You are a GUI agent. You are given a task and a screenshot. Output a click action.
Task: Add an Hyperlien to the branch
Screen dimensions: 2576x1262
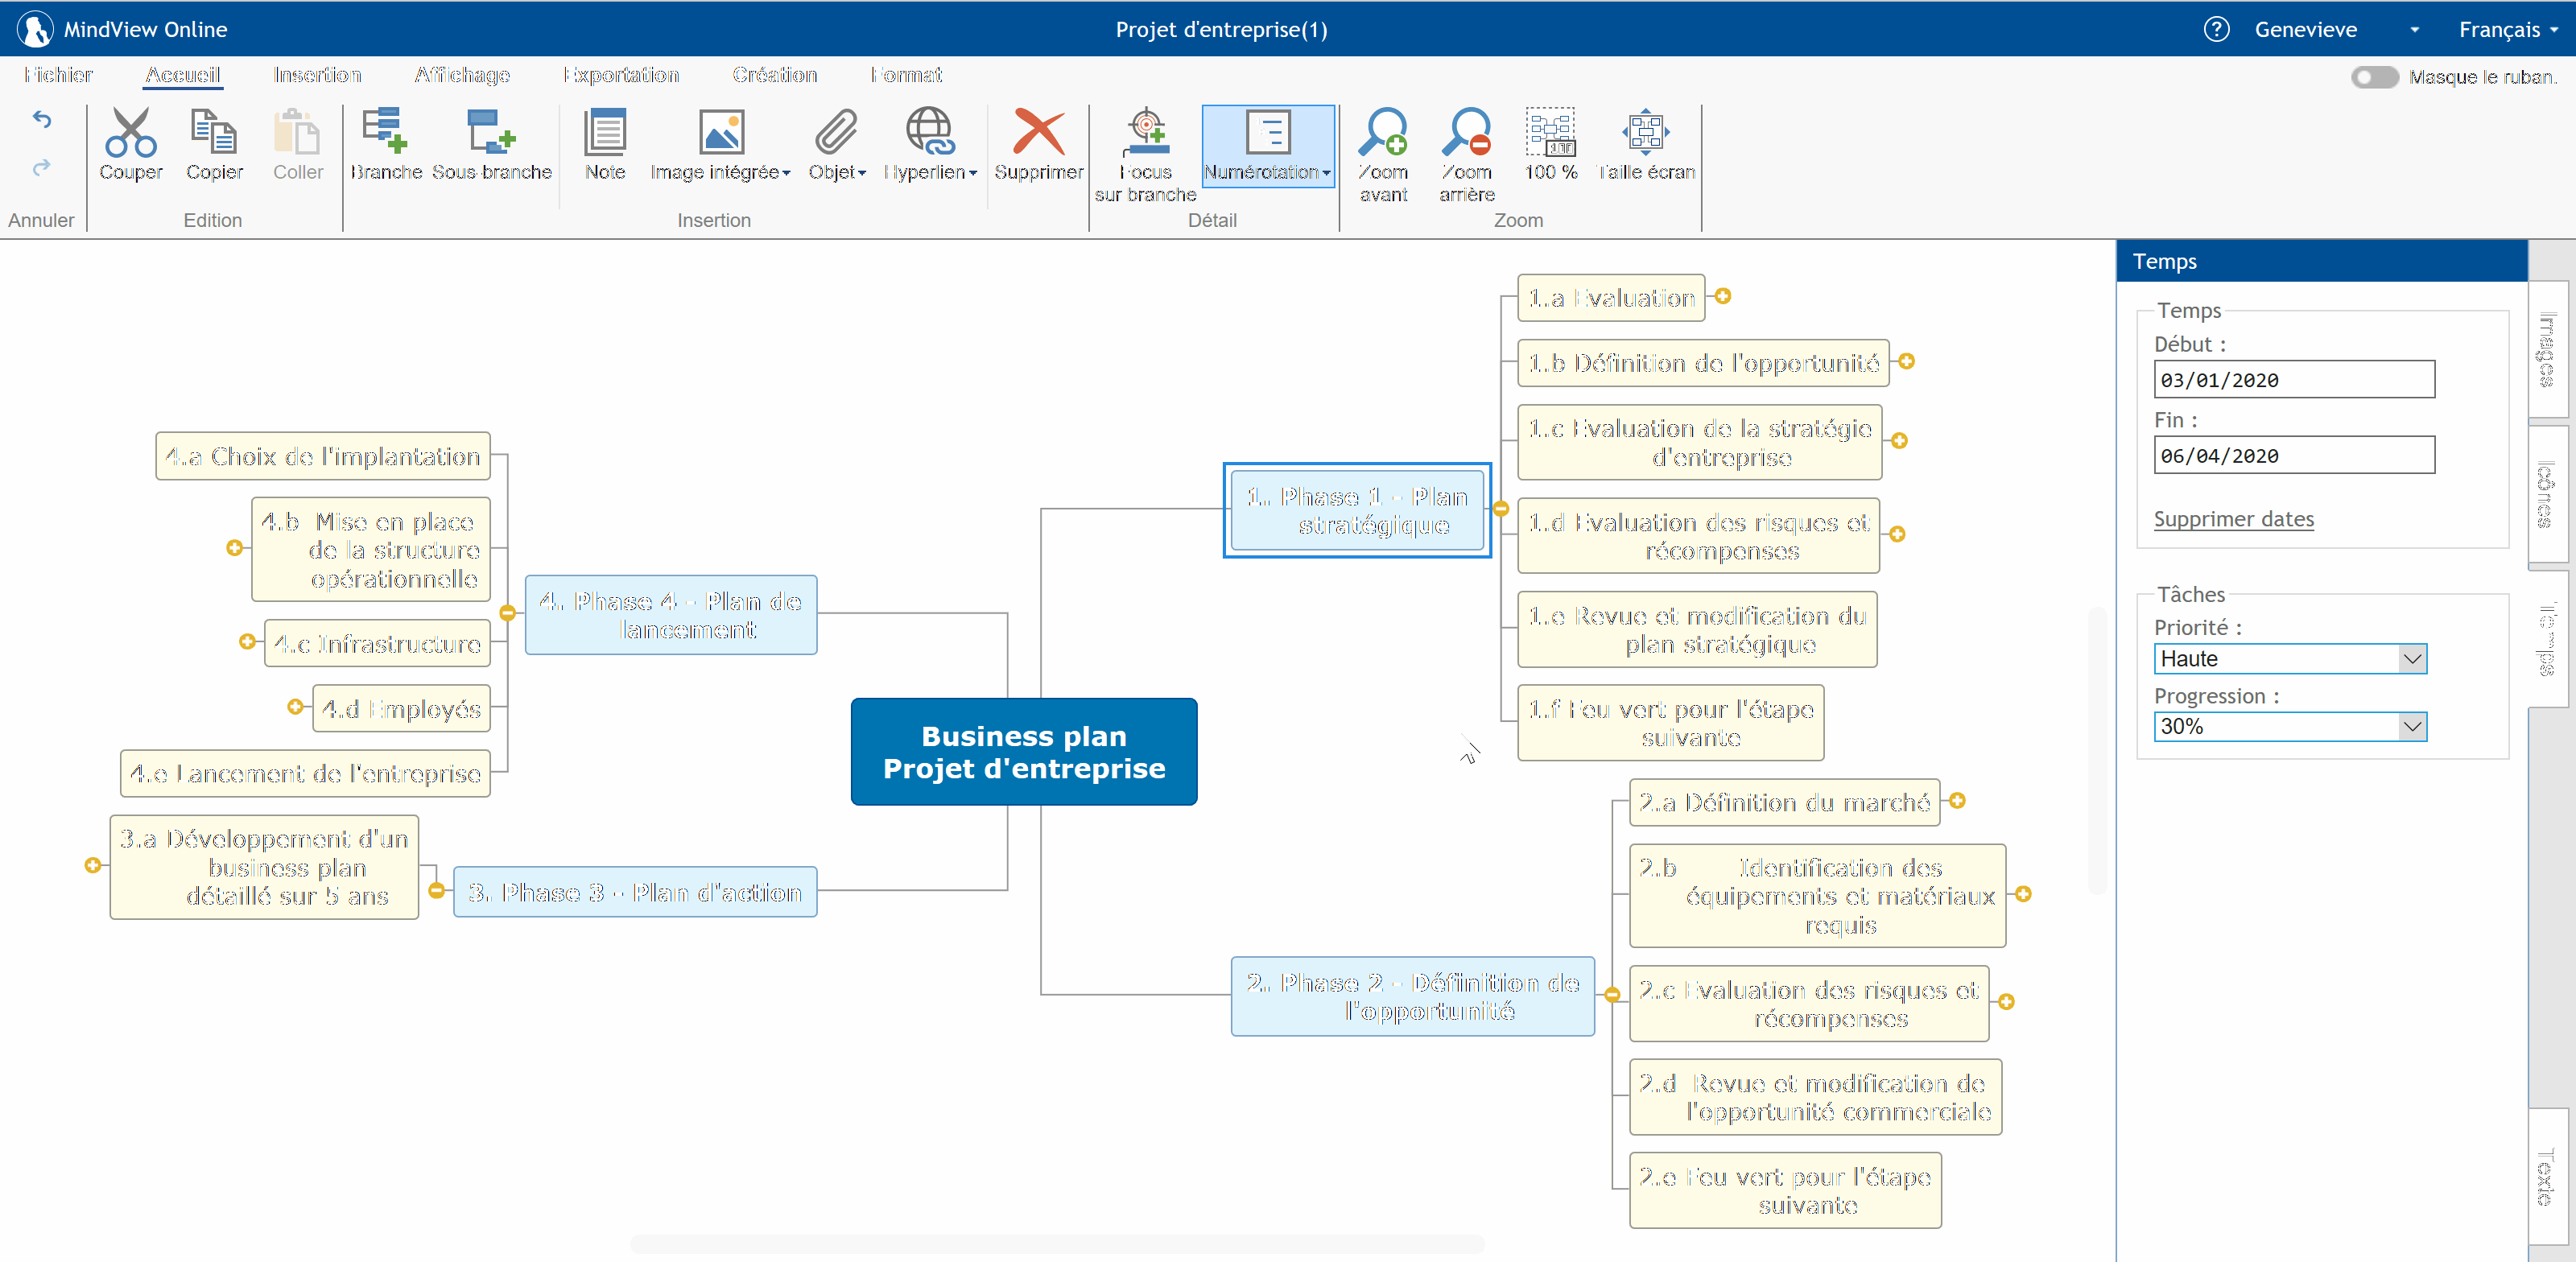point(930,145)
